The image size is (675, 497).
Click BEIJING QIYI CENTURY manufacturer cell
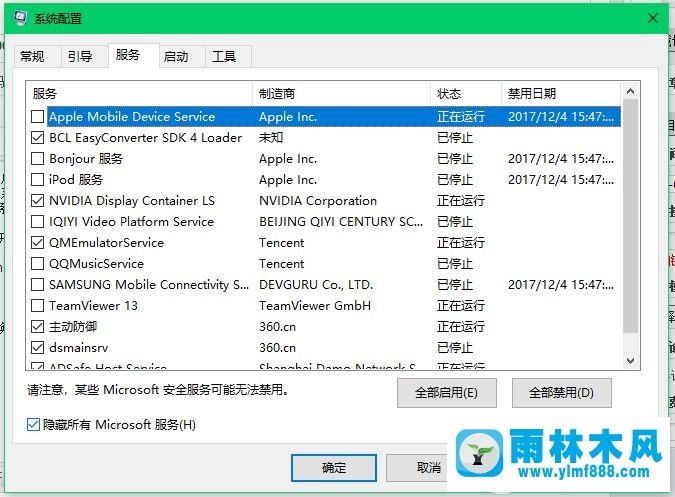tap(341, 222)
